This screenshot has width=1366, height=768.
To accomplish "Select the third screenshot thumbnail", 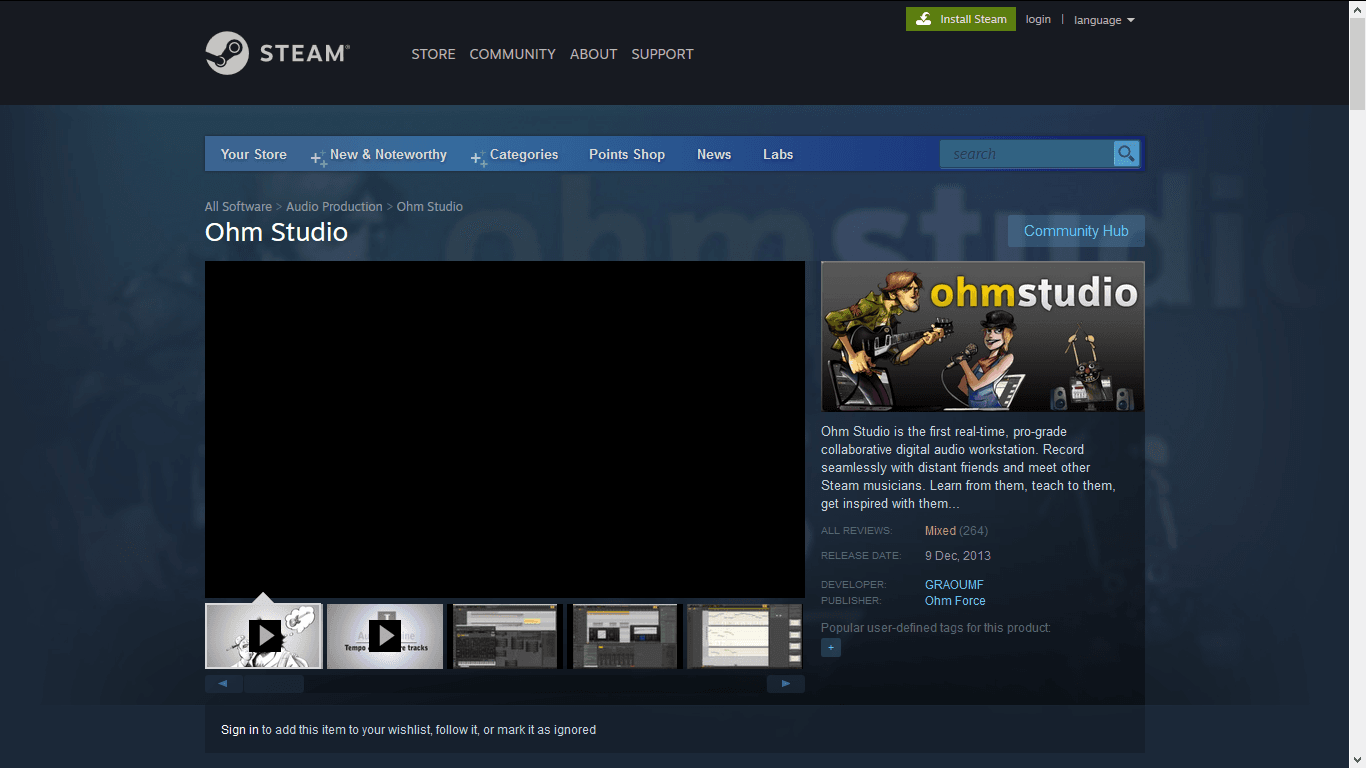I will pyautogui.click(x=506, y=636).
